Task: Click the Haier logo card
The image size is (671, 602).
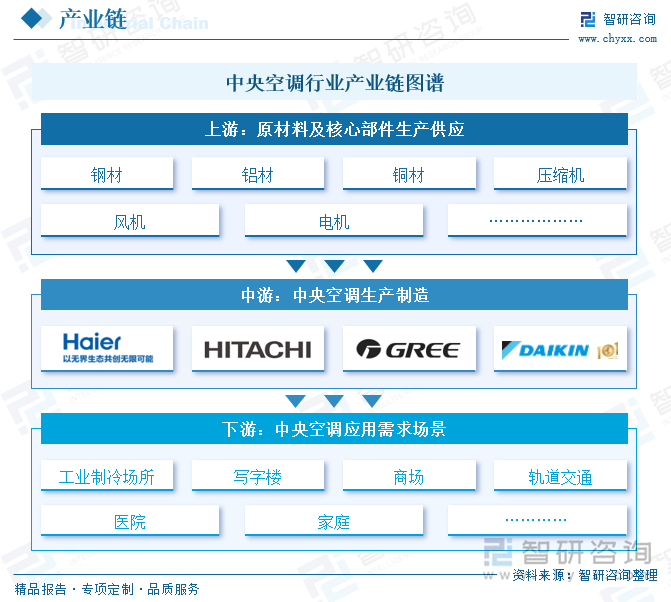Action: click(x=107, y=348)
